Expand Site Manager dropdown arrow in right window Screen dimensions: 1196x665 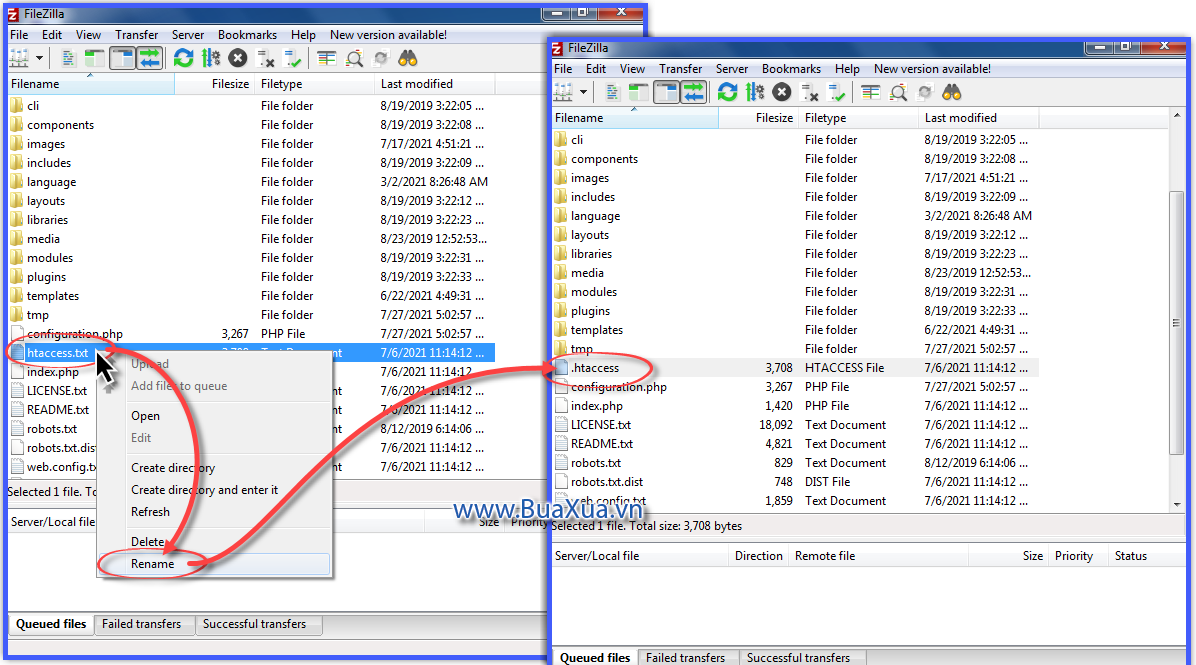coord(583,92)
